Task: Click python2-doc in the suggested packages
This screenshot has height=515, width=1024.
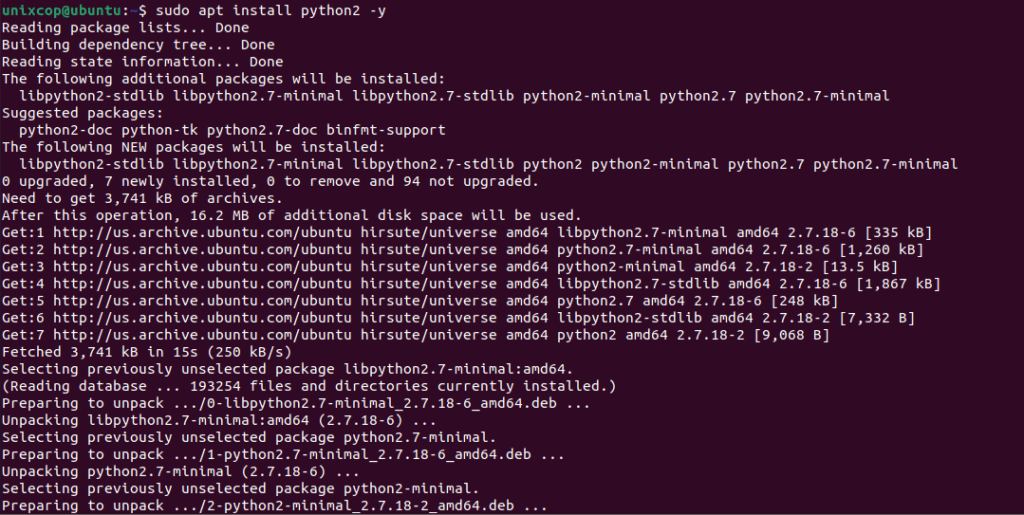Action: coord(66,130)
